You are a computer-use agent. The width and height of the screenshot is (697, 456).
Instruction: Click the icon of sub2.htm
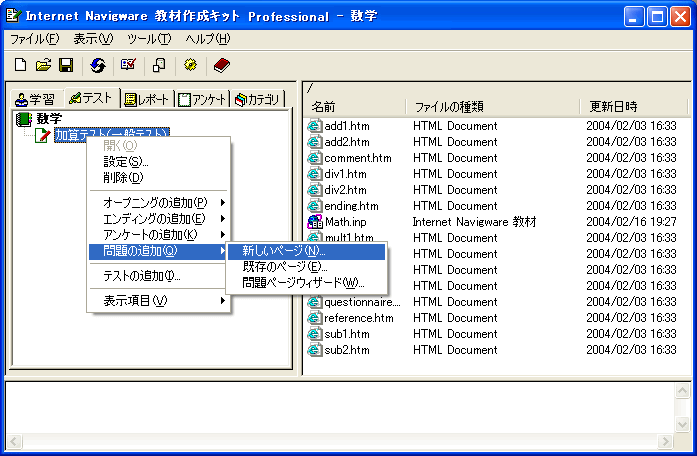315,350
